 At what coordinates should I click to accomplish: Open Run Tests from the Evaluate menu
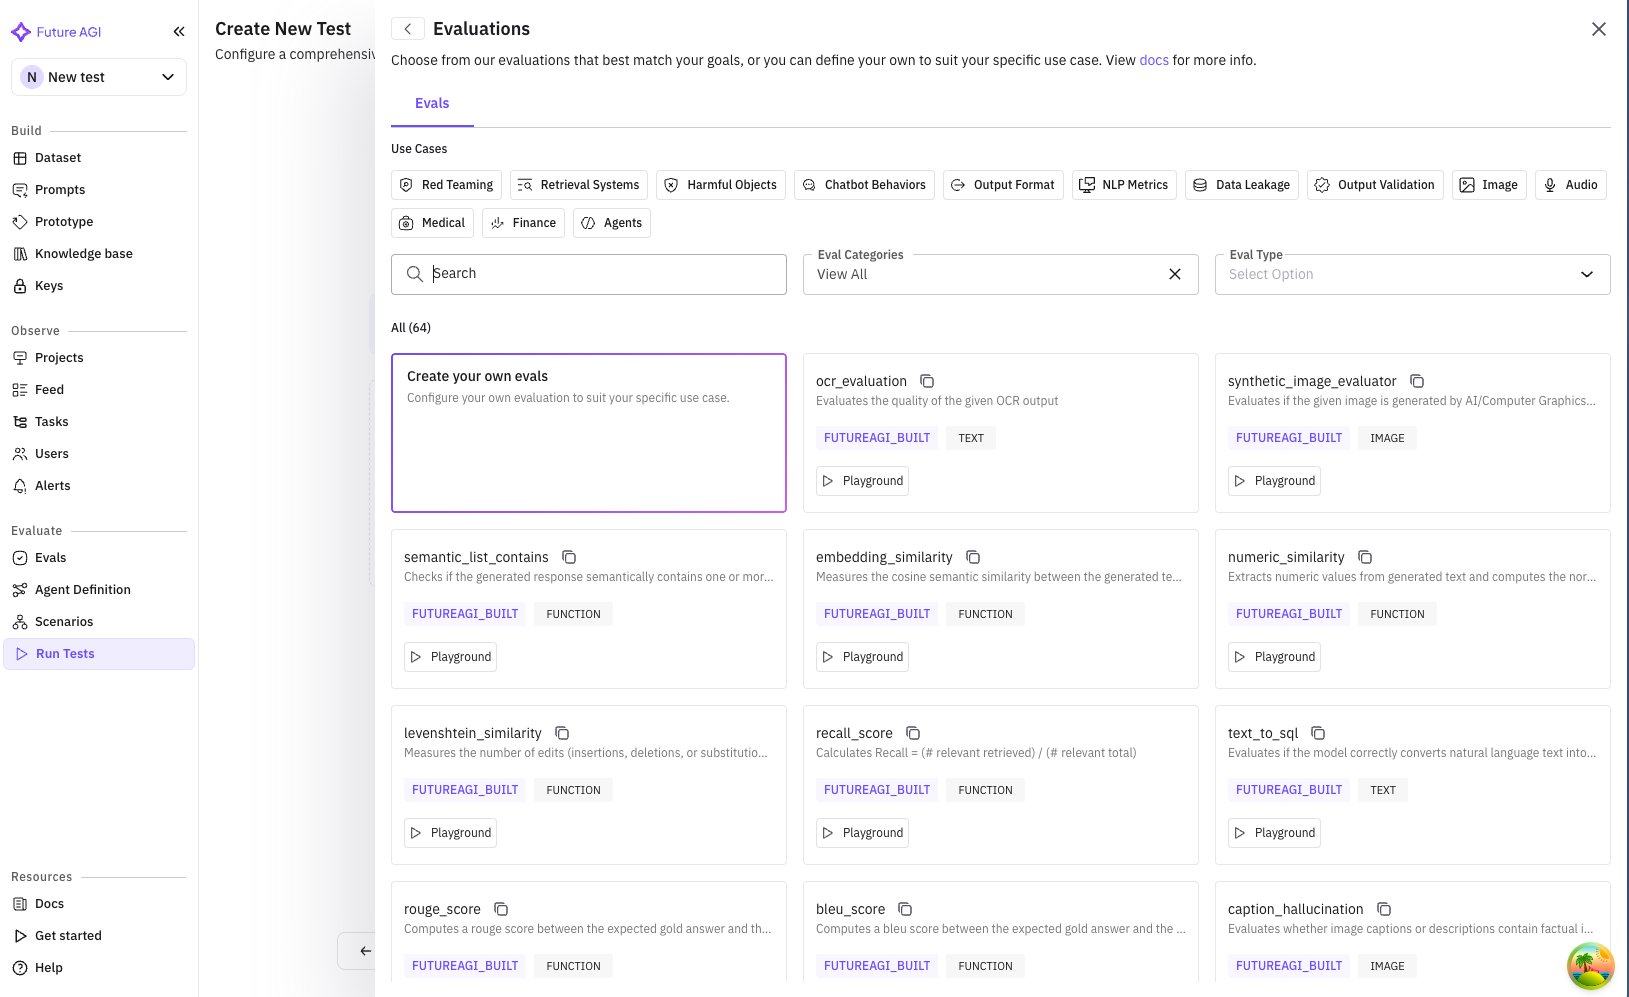(x=64, y=653)
